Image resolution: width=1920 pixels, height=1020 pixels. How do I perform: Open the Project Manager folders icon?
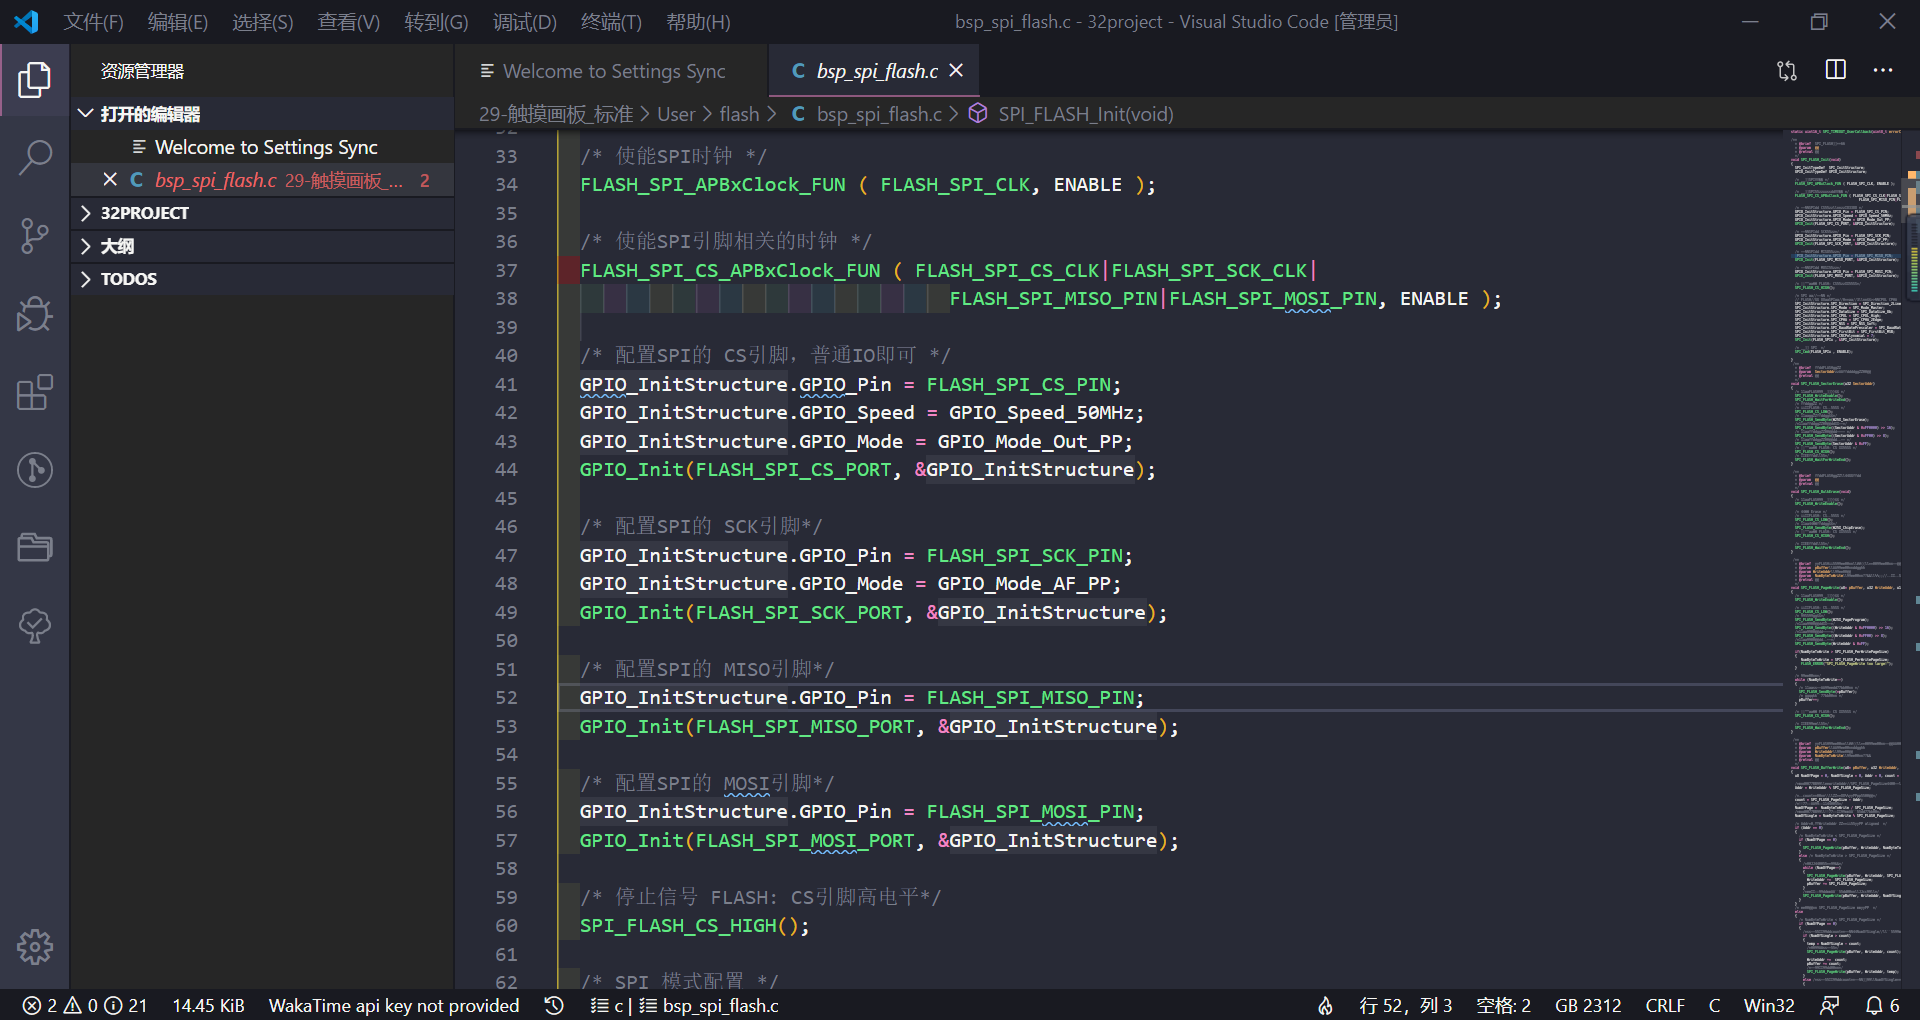pos(34,548)
